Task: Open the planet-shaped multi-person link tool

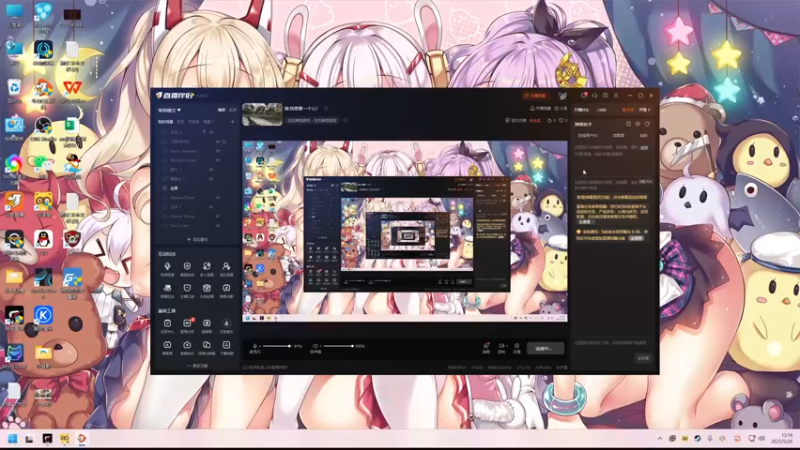Action: pyautogui.click(x=207, y=268)
